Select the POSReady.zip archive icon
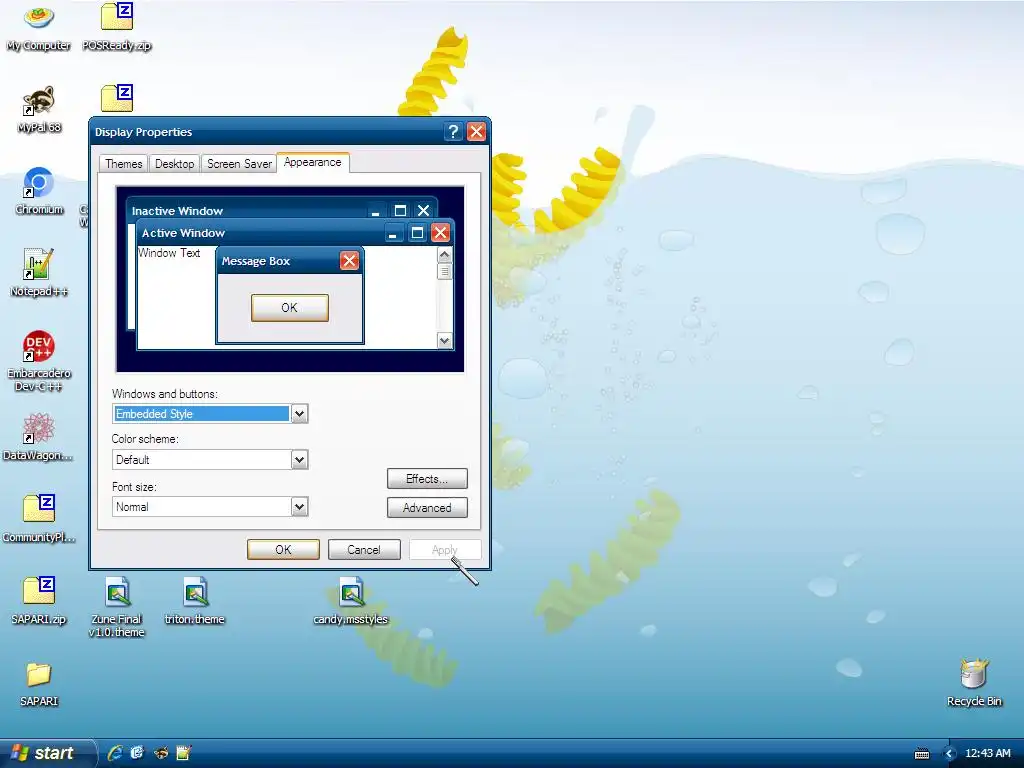Screen dimensions: 1024x768 [x=116, y=26]
